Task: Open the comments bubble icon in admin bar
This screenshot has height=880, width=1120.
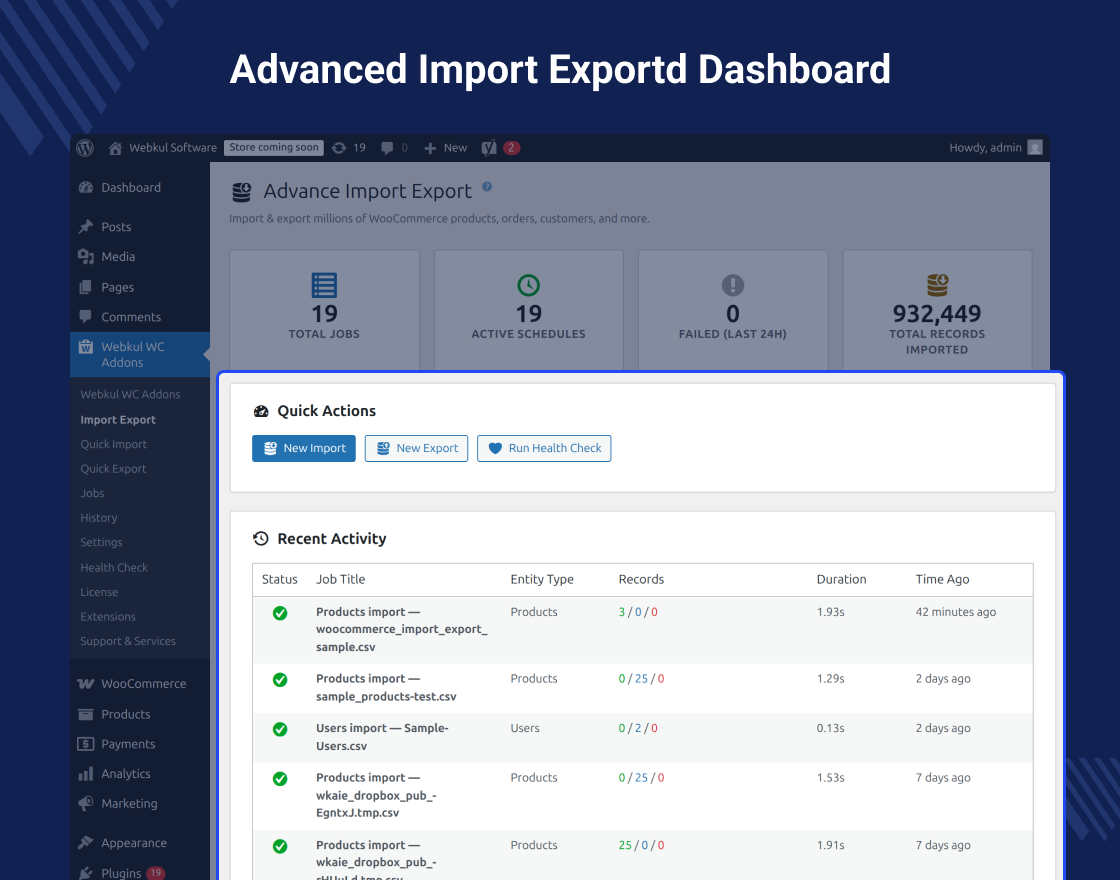Action: (x=387, y=148)
